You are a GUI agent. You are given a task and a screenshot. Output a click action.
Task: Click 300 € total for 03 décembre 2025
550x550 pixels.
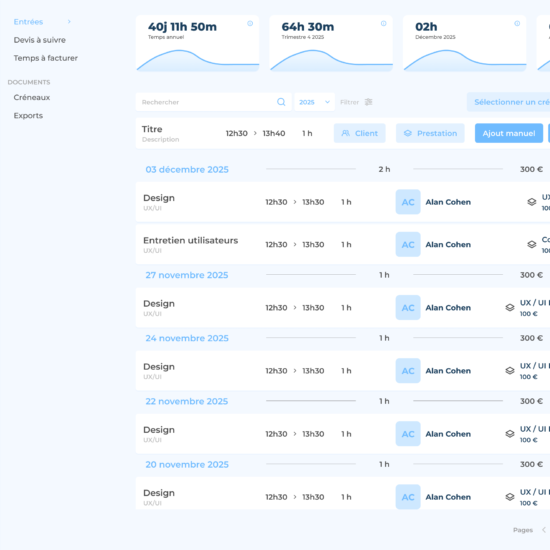531,169
